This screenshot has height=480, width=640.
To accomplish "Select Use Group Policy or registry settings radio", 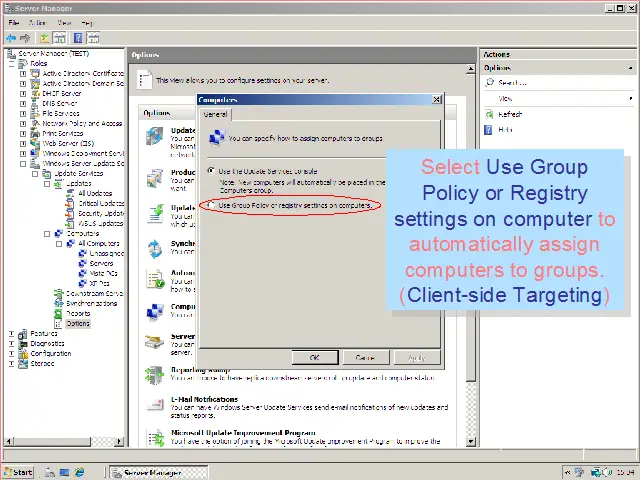I will (x=211, y=205).
